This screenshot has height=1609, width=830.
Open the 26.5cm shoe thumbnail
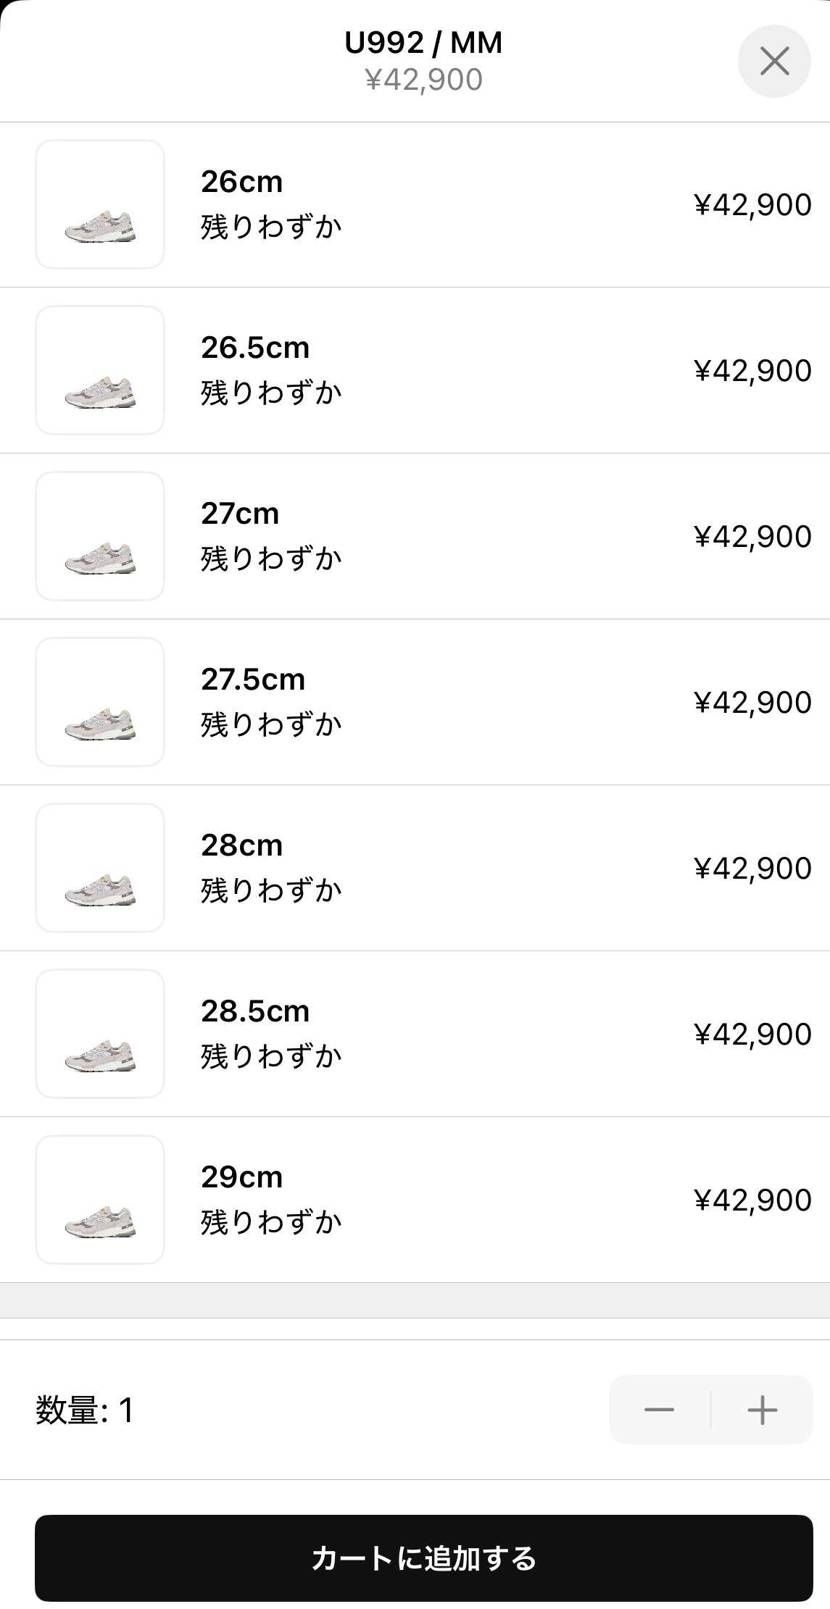100,371
